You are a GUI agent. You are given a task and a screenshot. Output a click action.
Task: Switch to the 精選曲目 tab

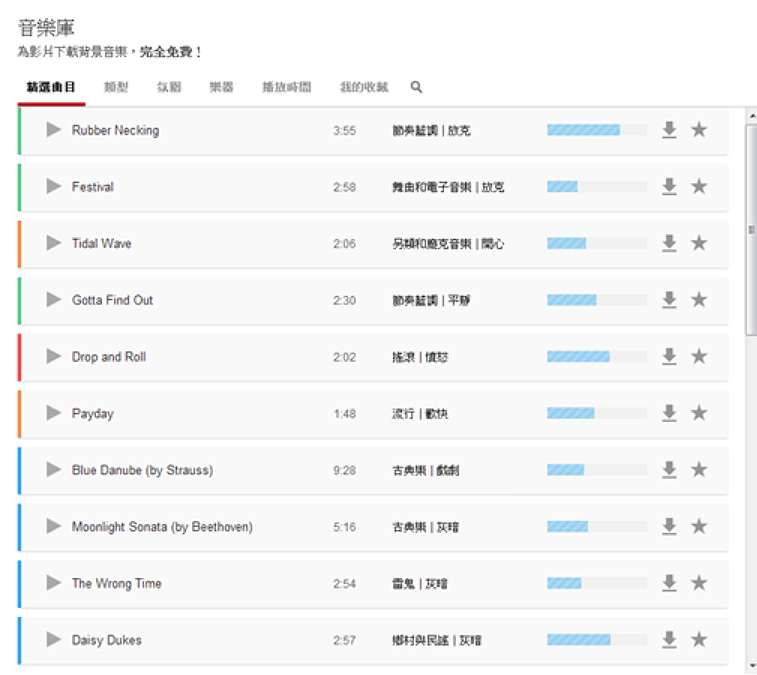point(51,88)
